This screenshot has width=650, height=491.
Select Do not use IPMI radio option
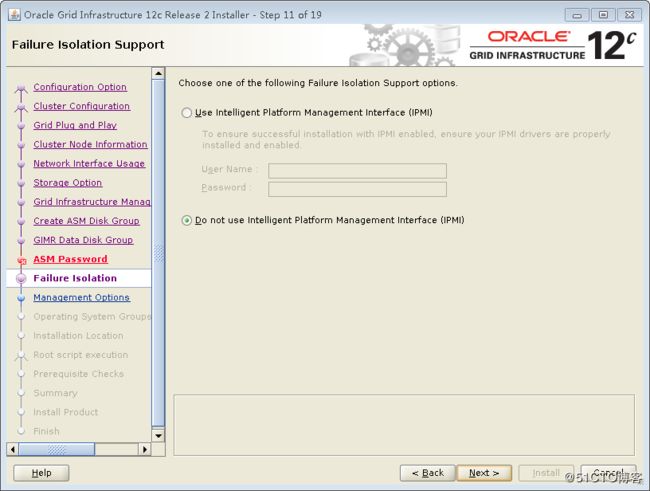click(x=187, y=220)
